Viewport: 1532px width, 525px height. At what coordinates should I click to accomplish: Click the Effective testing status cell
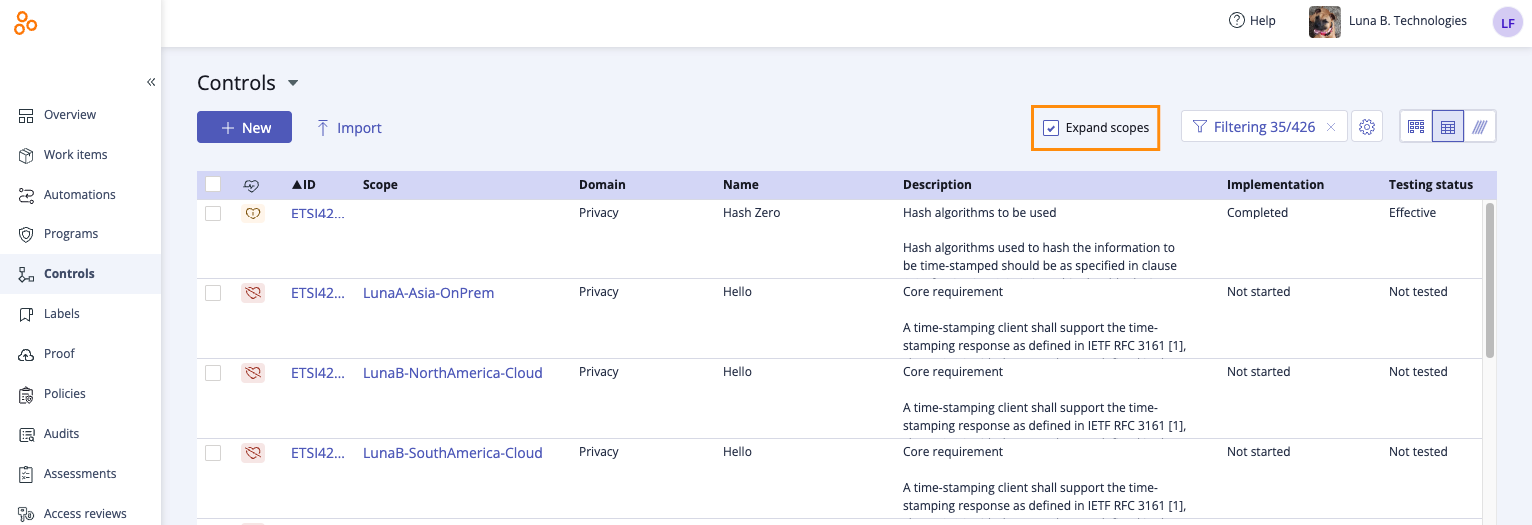pyautogui.click(x=1412, y=213)
